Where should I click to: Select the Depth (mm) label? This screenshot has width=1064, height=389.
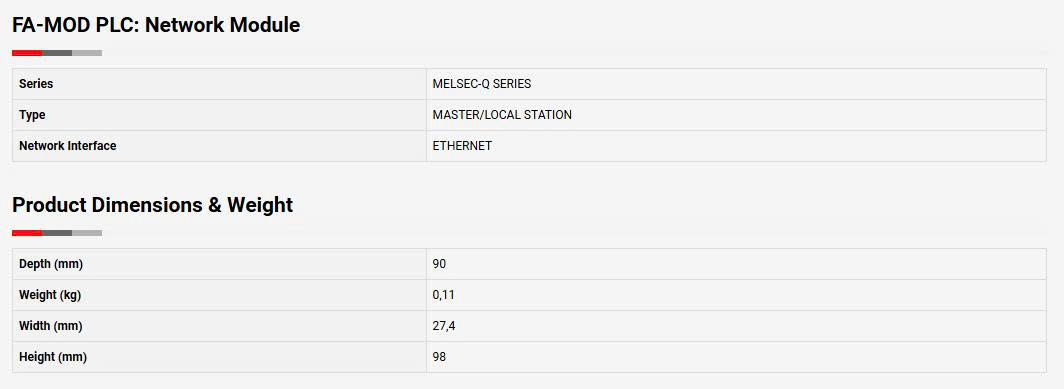coord(51,264)
